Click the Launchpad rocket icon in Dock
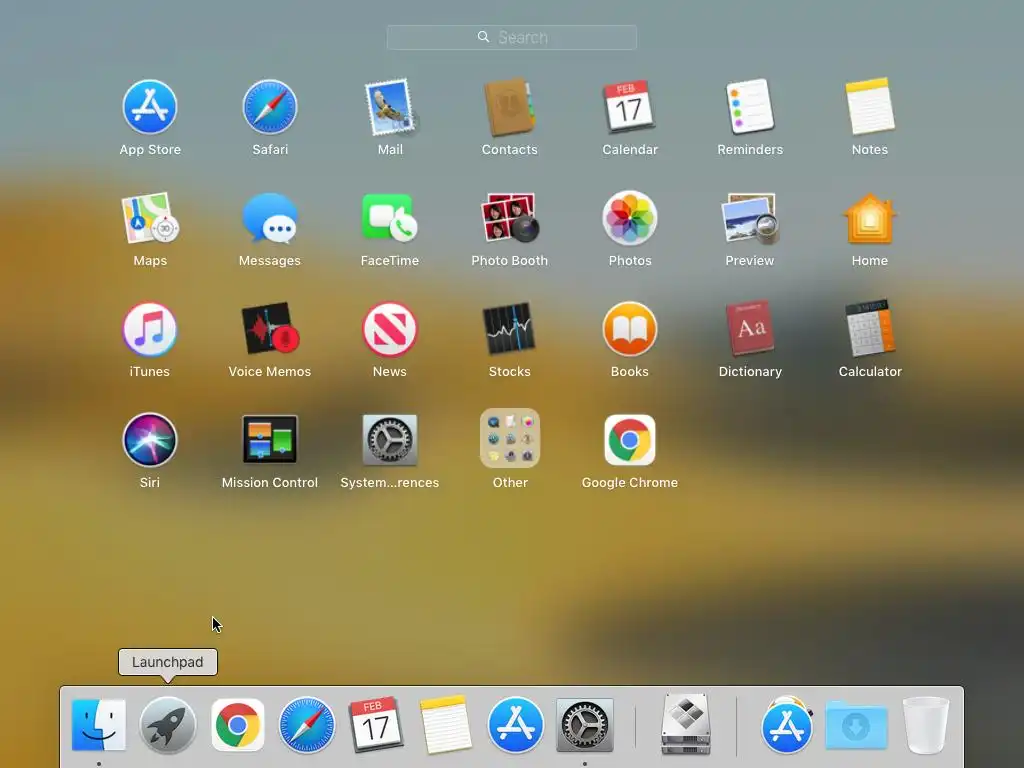 coord(168,725)
